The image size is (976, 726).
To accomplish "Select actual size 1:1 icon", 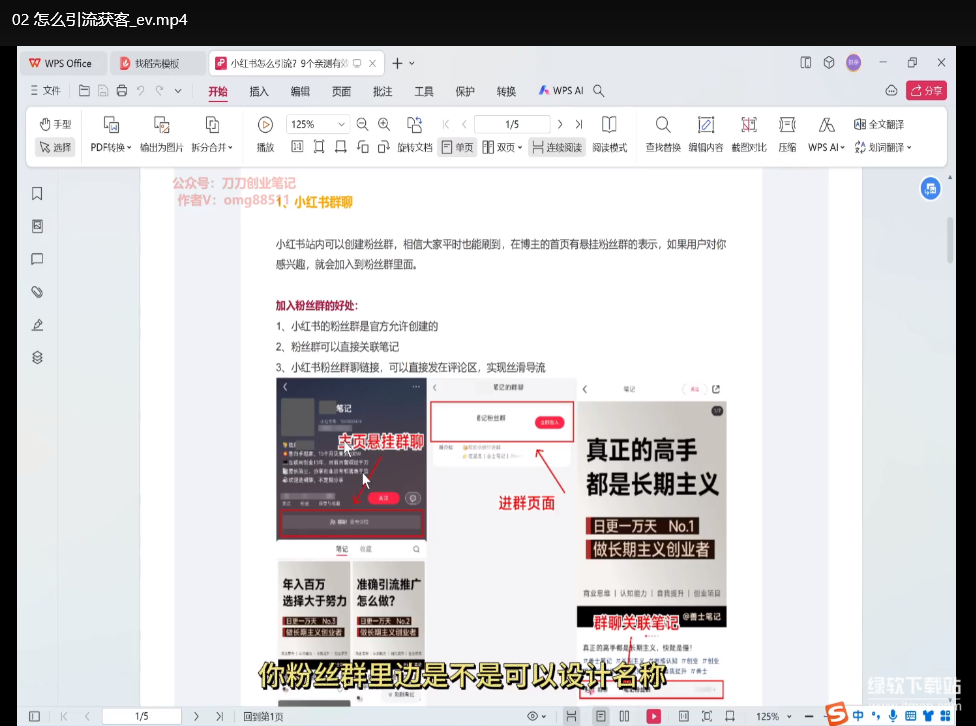I will 297,147.
